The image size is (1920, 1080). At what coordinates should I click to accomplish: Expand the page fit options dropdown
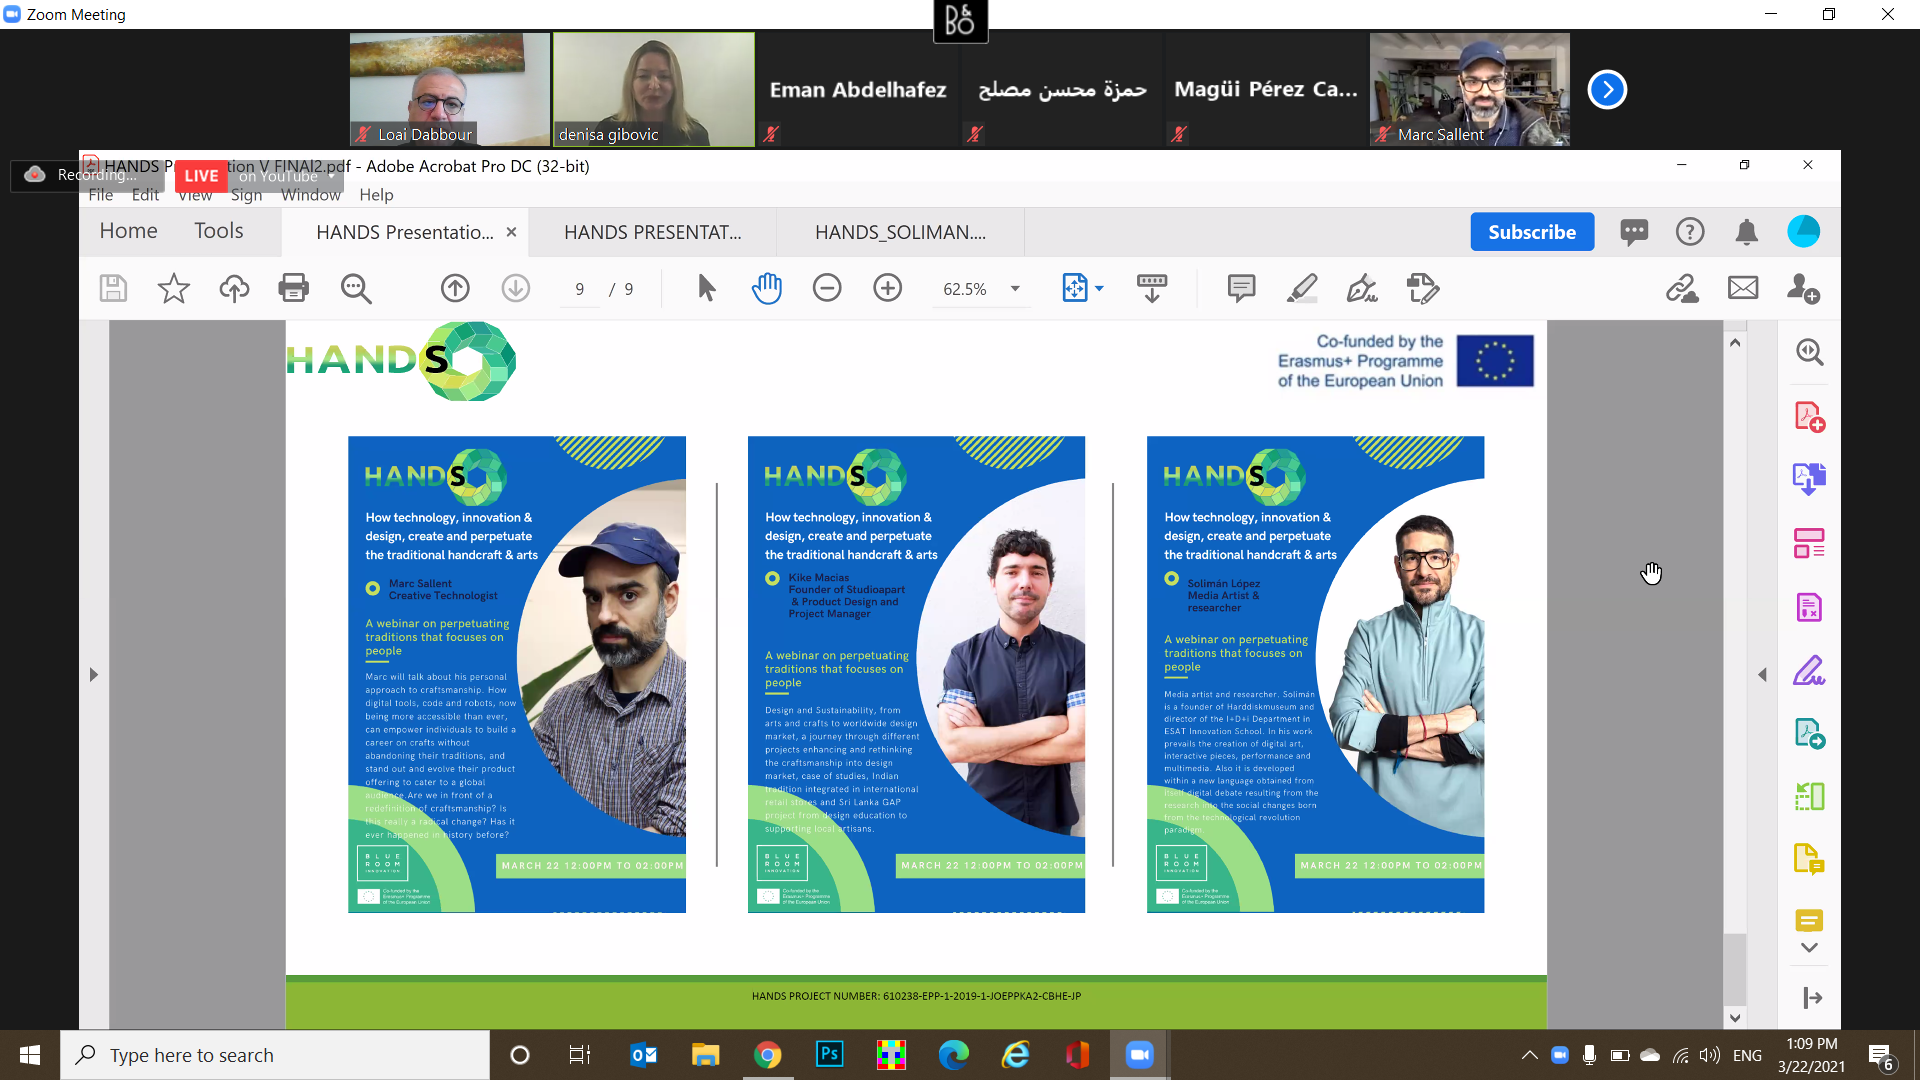pyautogui.click(x=1099, y=289)
